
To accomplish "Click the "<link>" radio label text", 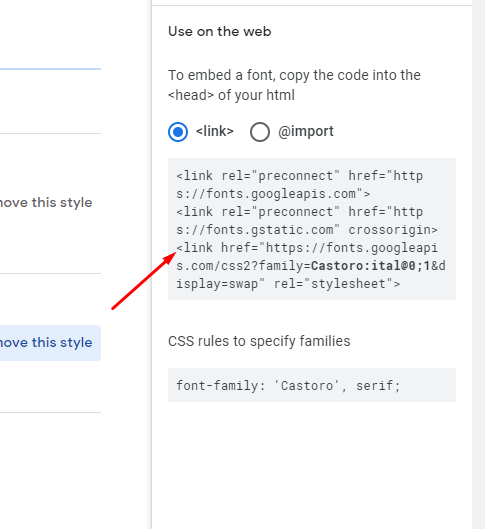I will point(215,131).
